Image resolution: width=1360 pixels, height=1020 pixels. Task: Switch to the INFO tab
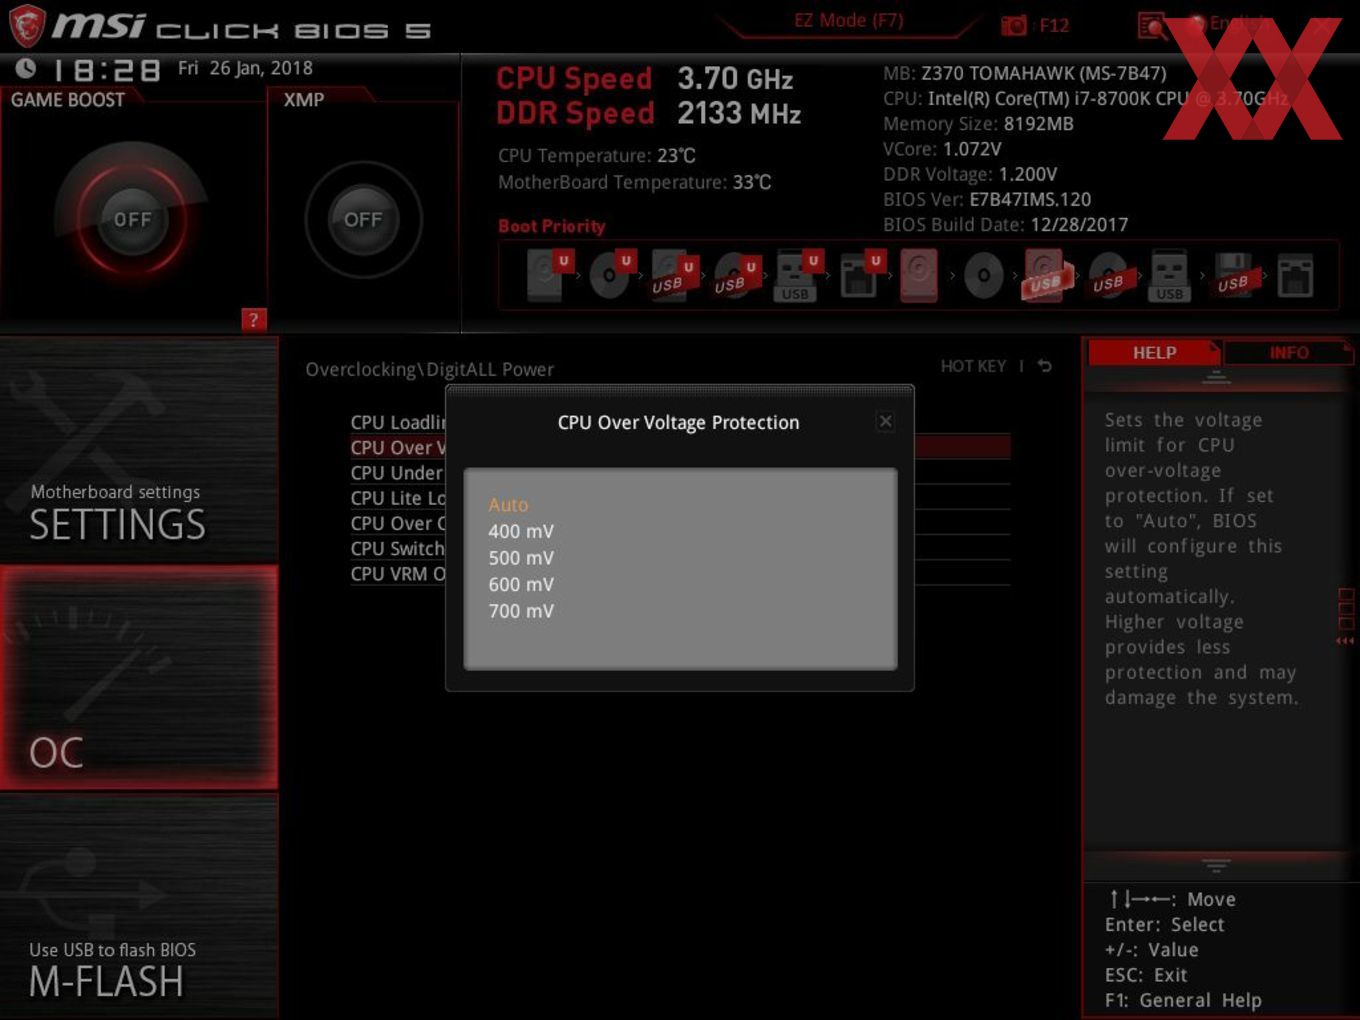(x=1288, y=353)
